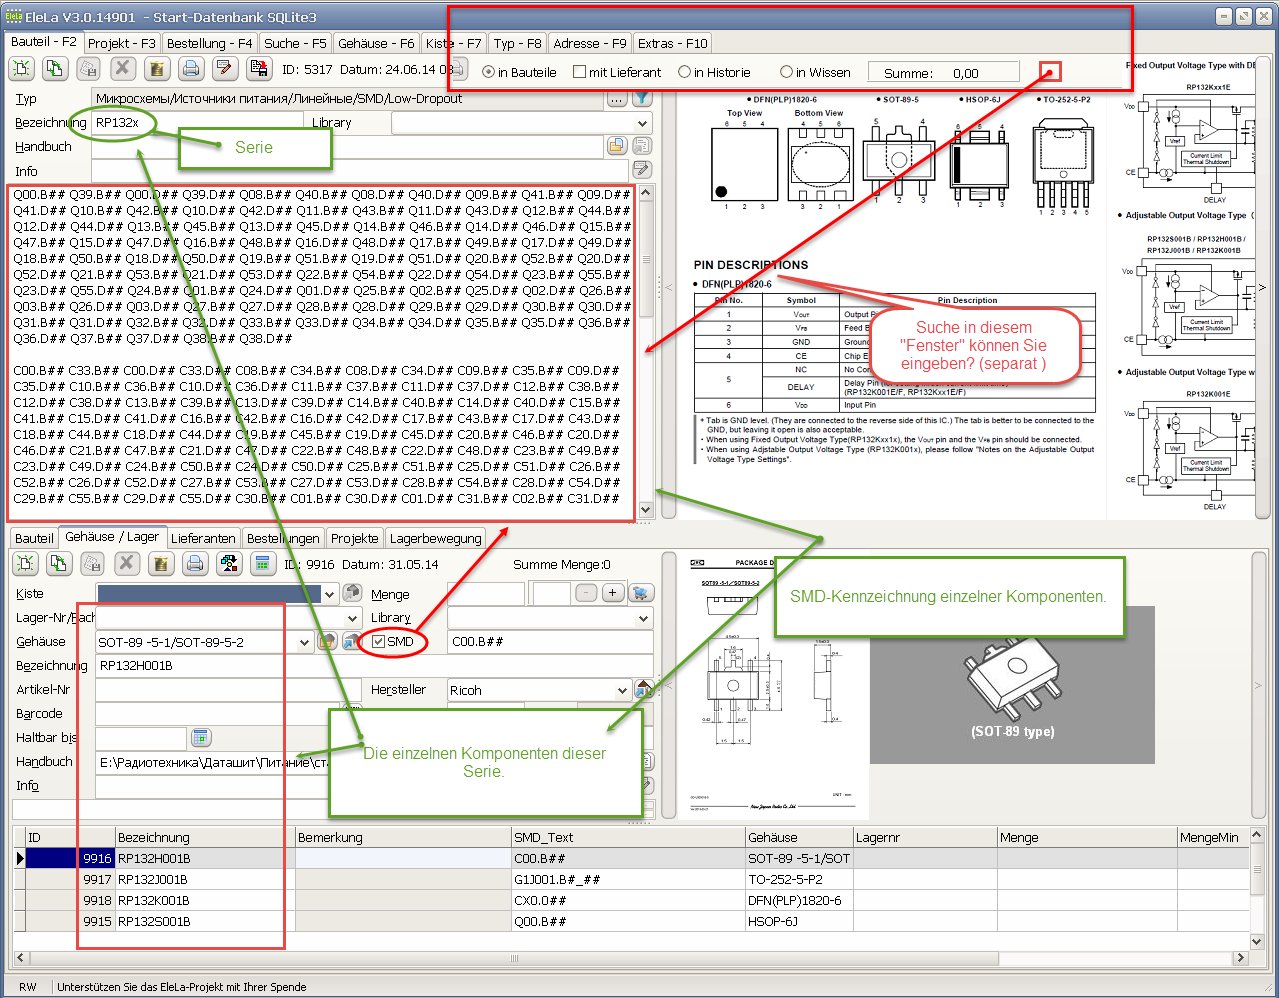The width and height of the screenshot is (1279, 998).
Task: Print the Lager entry via the lower printer icon
Action: pyautogui.click(x=195, y=564)
